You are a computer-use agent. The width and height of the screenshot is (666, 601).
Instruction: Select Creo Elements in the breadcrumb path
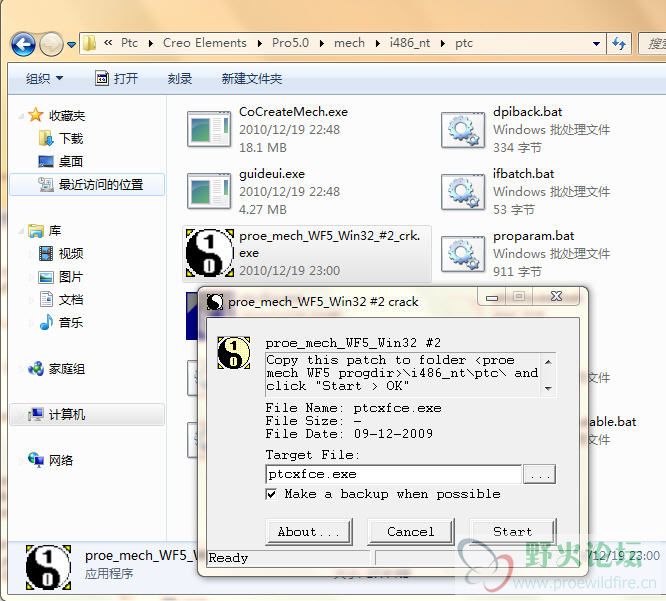pyautogui.click(x=205, y=43)
